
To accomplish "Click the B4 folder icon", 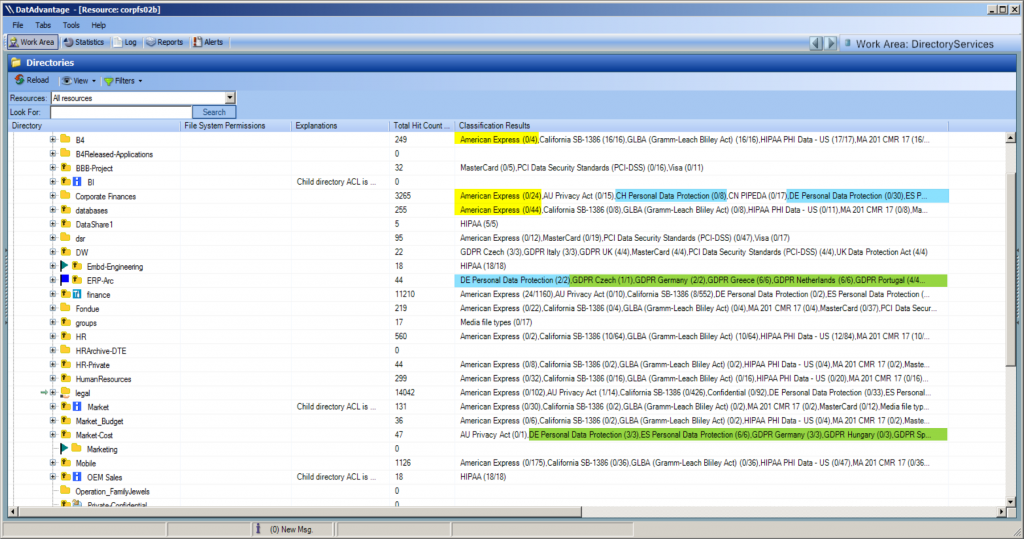I will pyautogui.click(x=65, y=139).
